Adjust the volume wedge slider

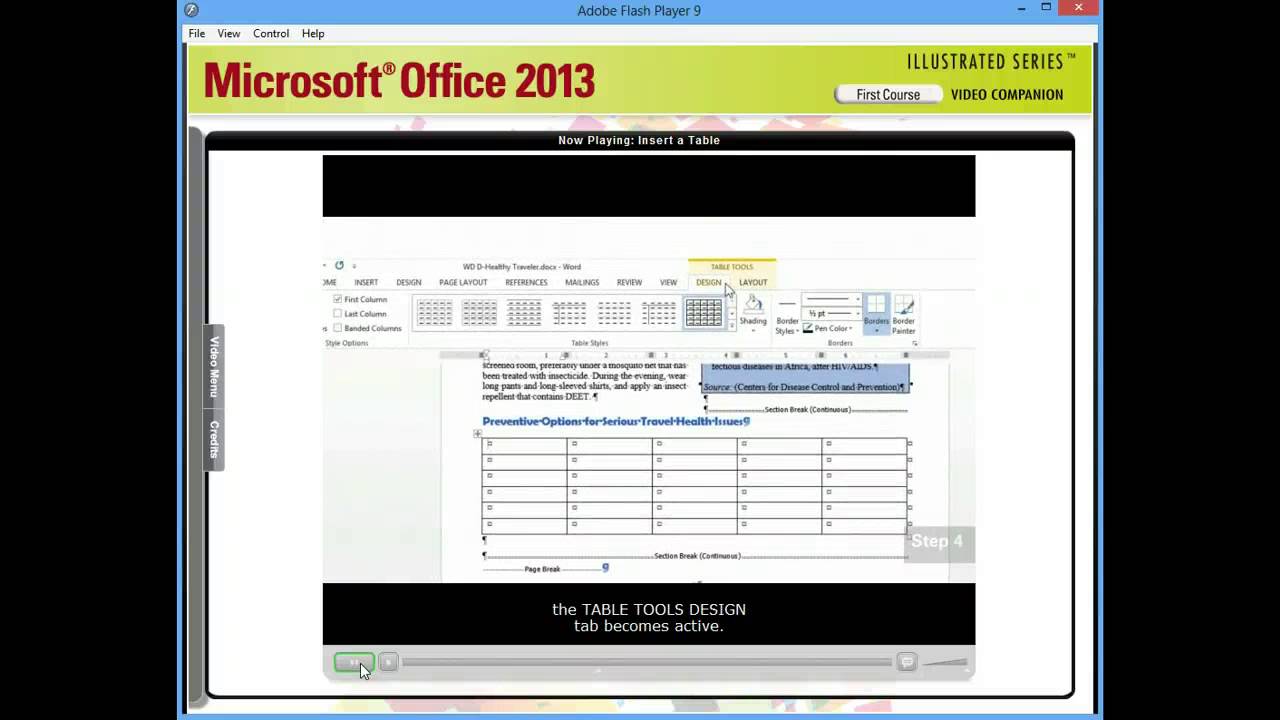(x=944, y=662)
